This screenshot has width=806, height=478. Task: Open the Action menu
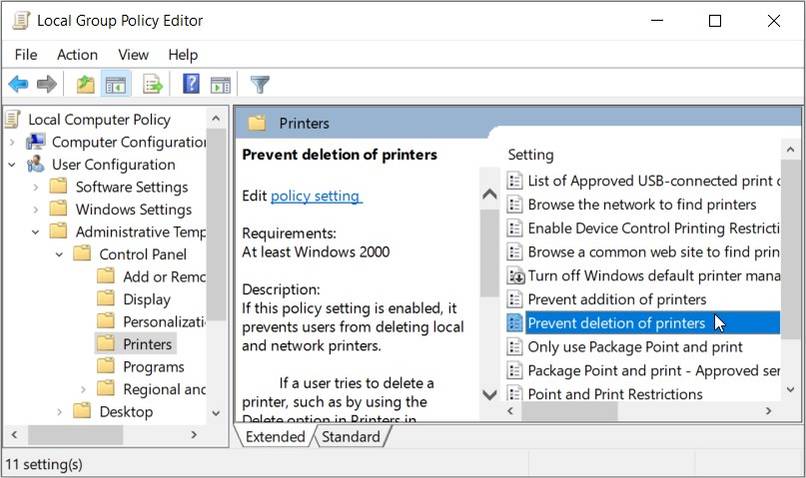pos(77,55)
